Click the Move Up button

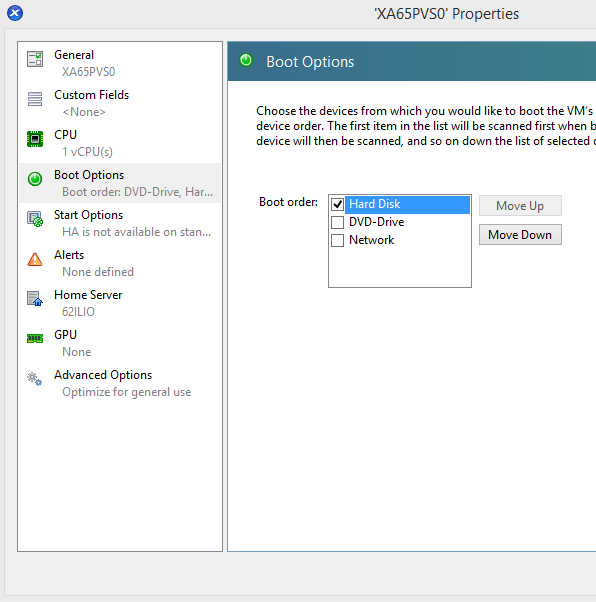(x=520, y=205)
